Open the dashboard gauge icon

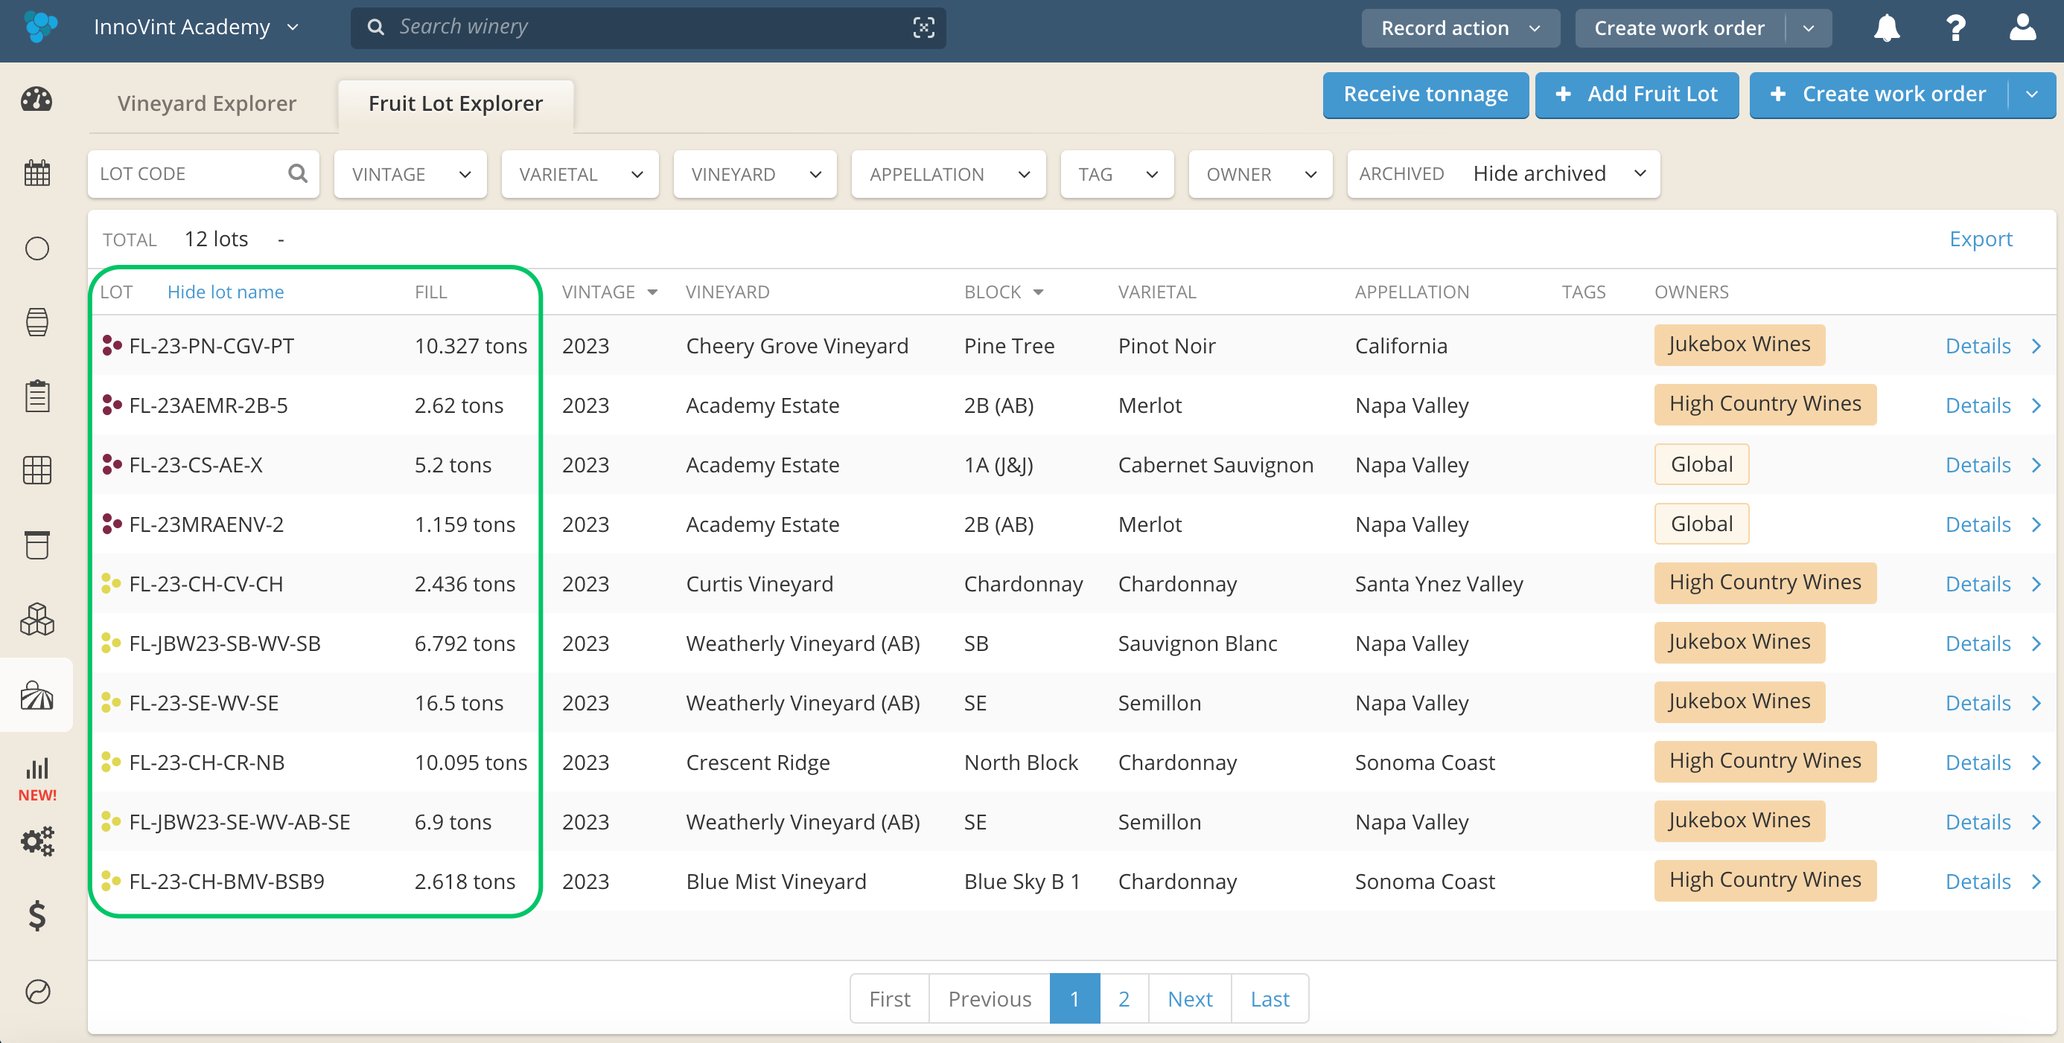point(37,98)
